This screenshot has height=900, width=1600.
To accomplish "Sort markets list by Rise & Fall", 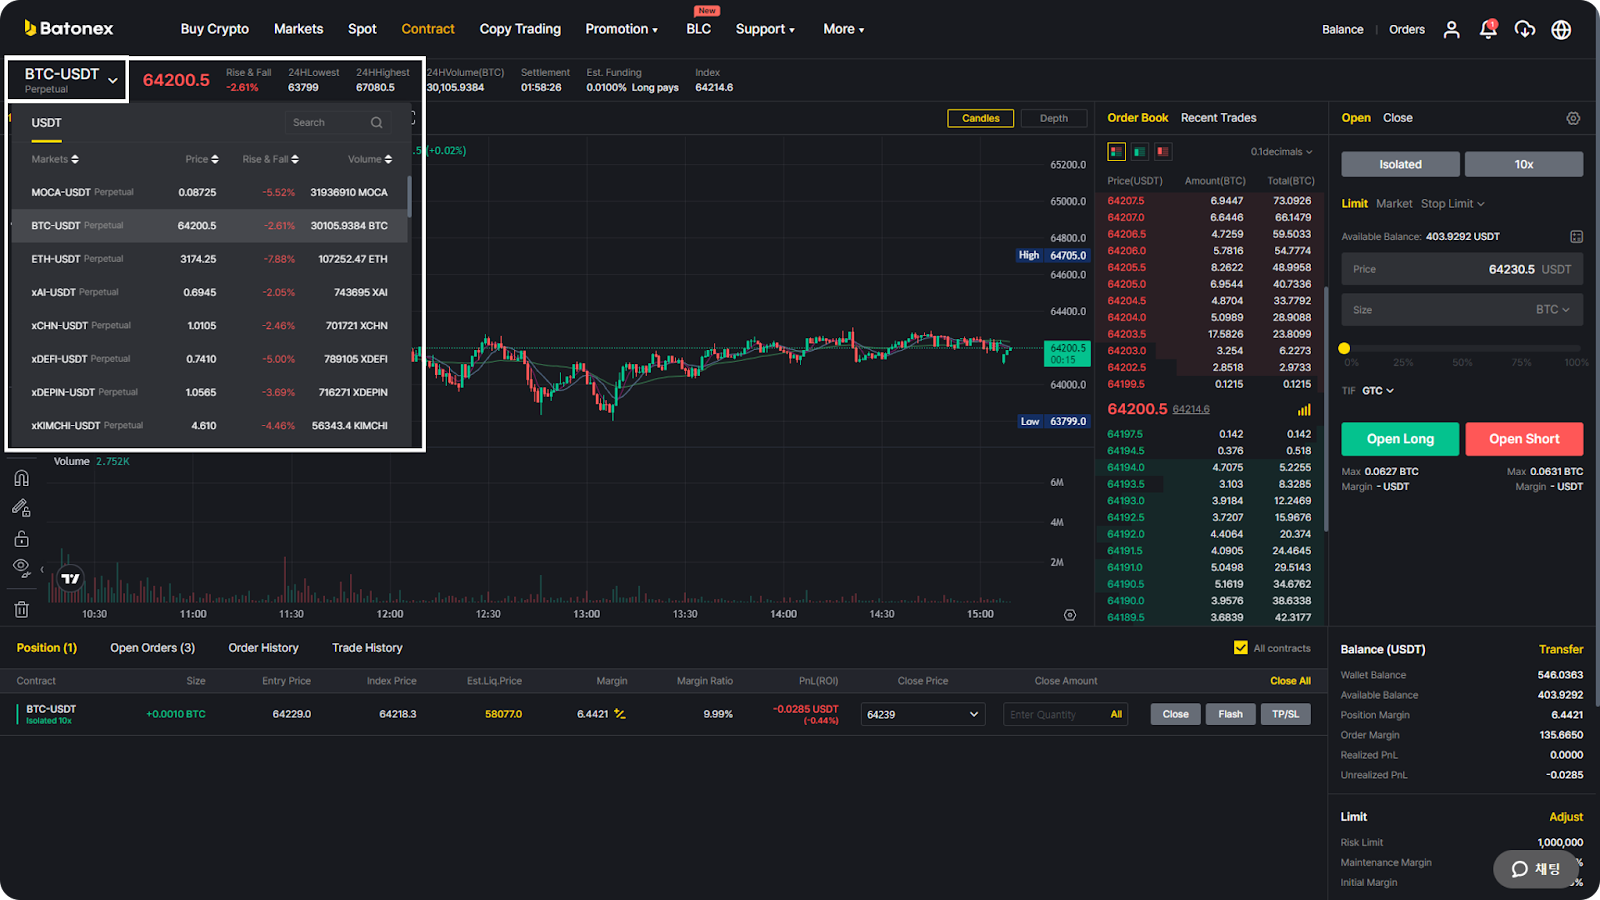I will click(x=270, y=159).
